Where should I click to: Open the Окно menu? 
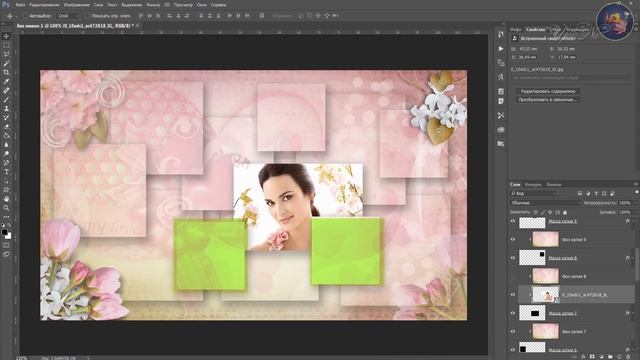tap(202, 5)
